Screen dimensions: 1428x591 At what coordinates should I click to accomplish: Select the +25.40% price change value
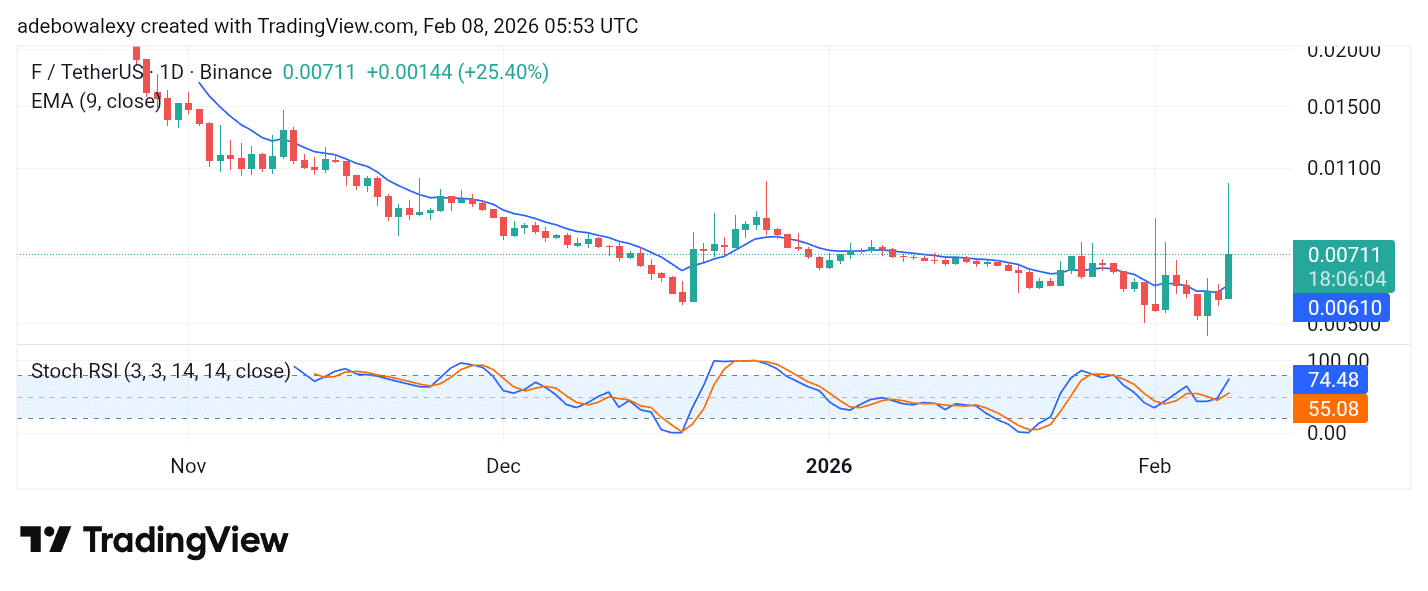pos(457,72)
